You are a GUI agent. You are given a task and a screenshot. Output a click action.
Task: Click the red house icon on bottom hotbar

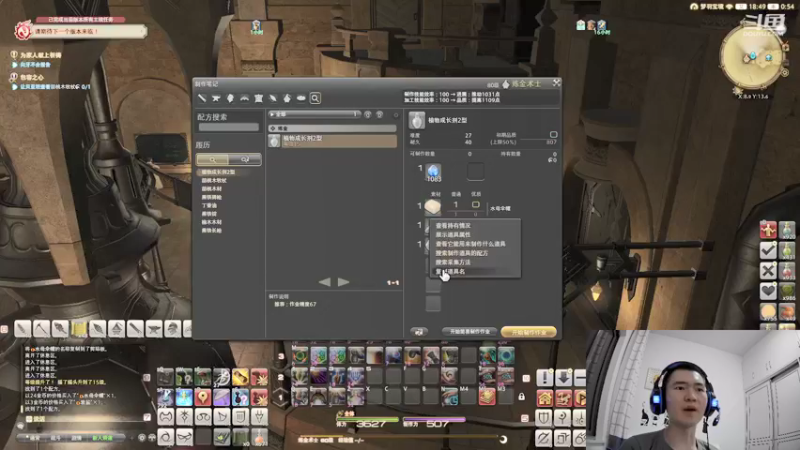[545, 398]
